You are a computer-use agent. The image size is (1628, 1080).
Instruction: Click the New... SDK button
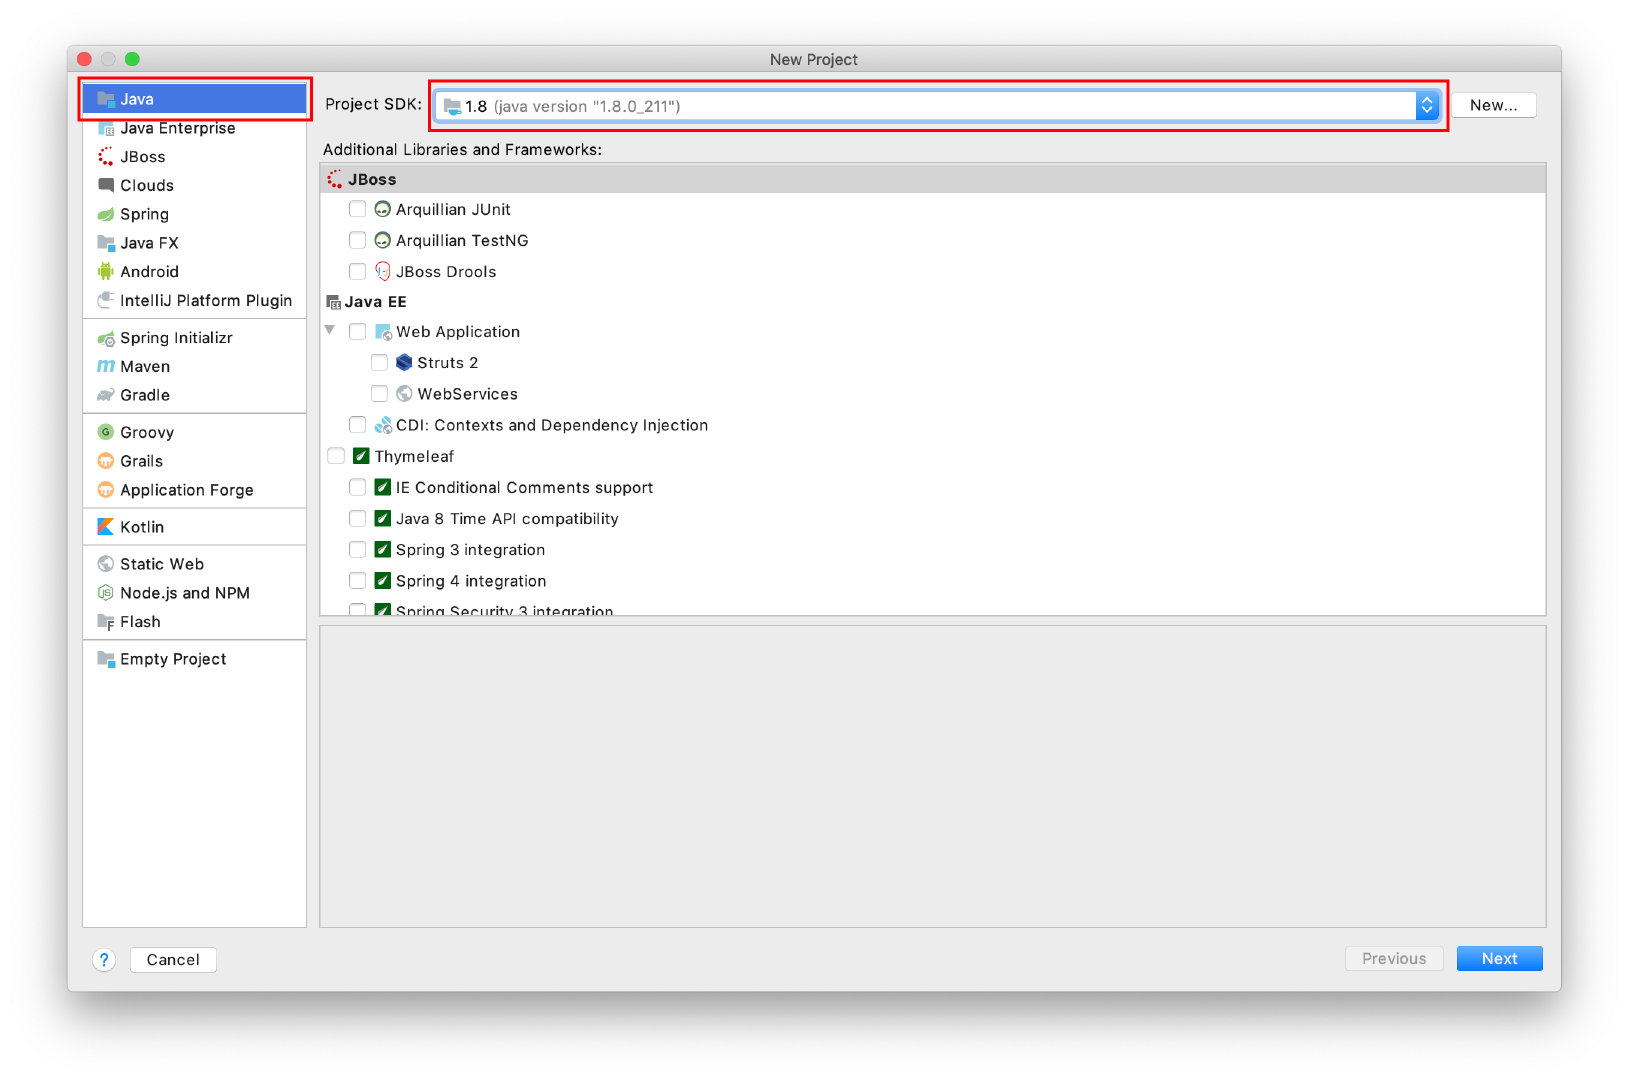click(x=1493, y=105)
